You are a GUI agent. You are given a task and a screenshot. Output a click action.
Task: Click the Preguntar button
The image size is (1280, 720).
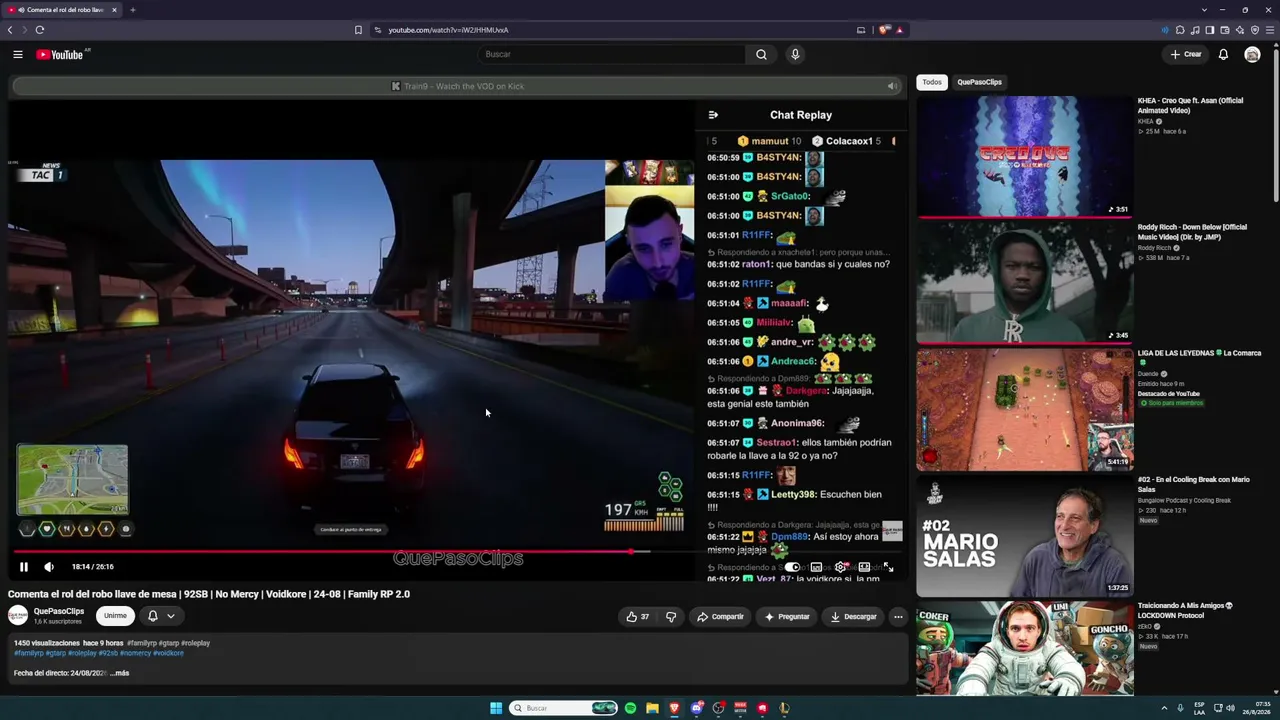click(x=787, y=617)
